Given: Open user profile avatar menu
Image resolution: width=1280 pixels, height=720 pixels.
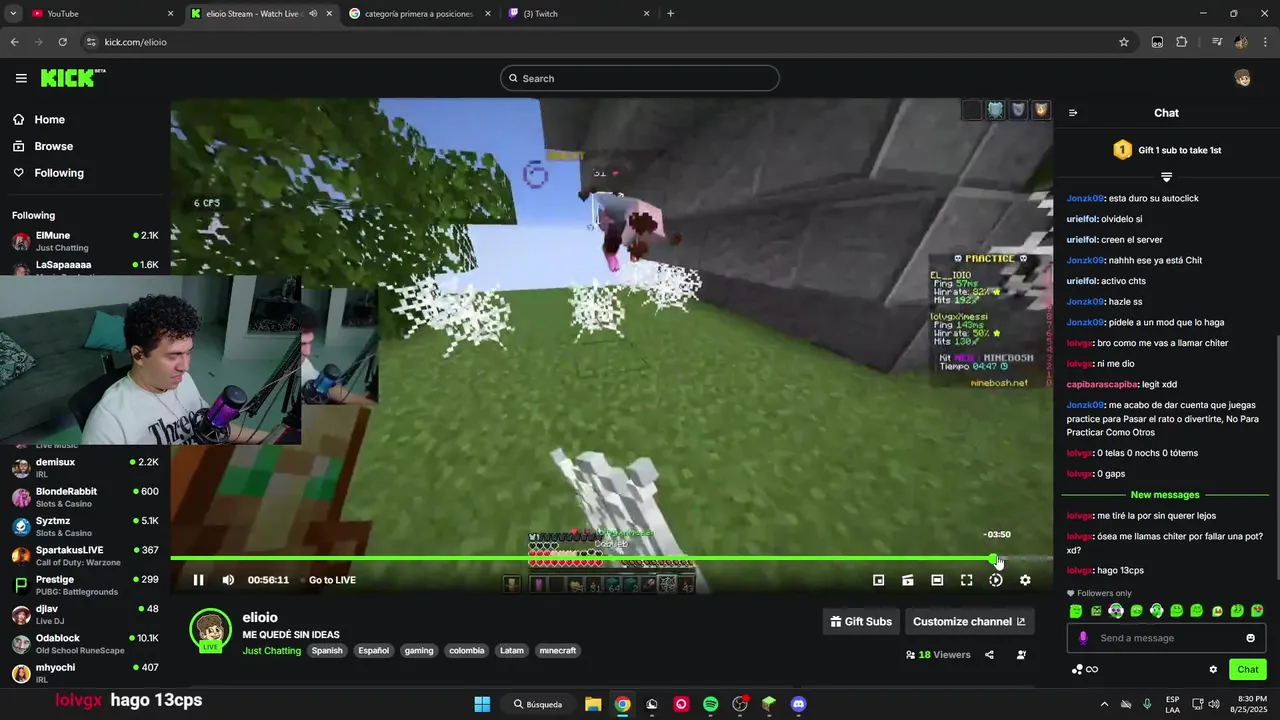Looking at the screenshot, I should pos(1242,78).
